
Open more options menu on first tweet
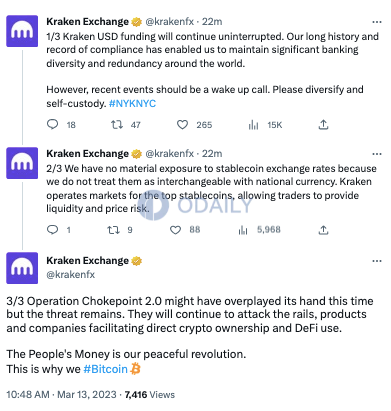click(377, 22)
